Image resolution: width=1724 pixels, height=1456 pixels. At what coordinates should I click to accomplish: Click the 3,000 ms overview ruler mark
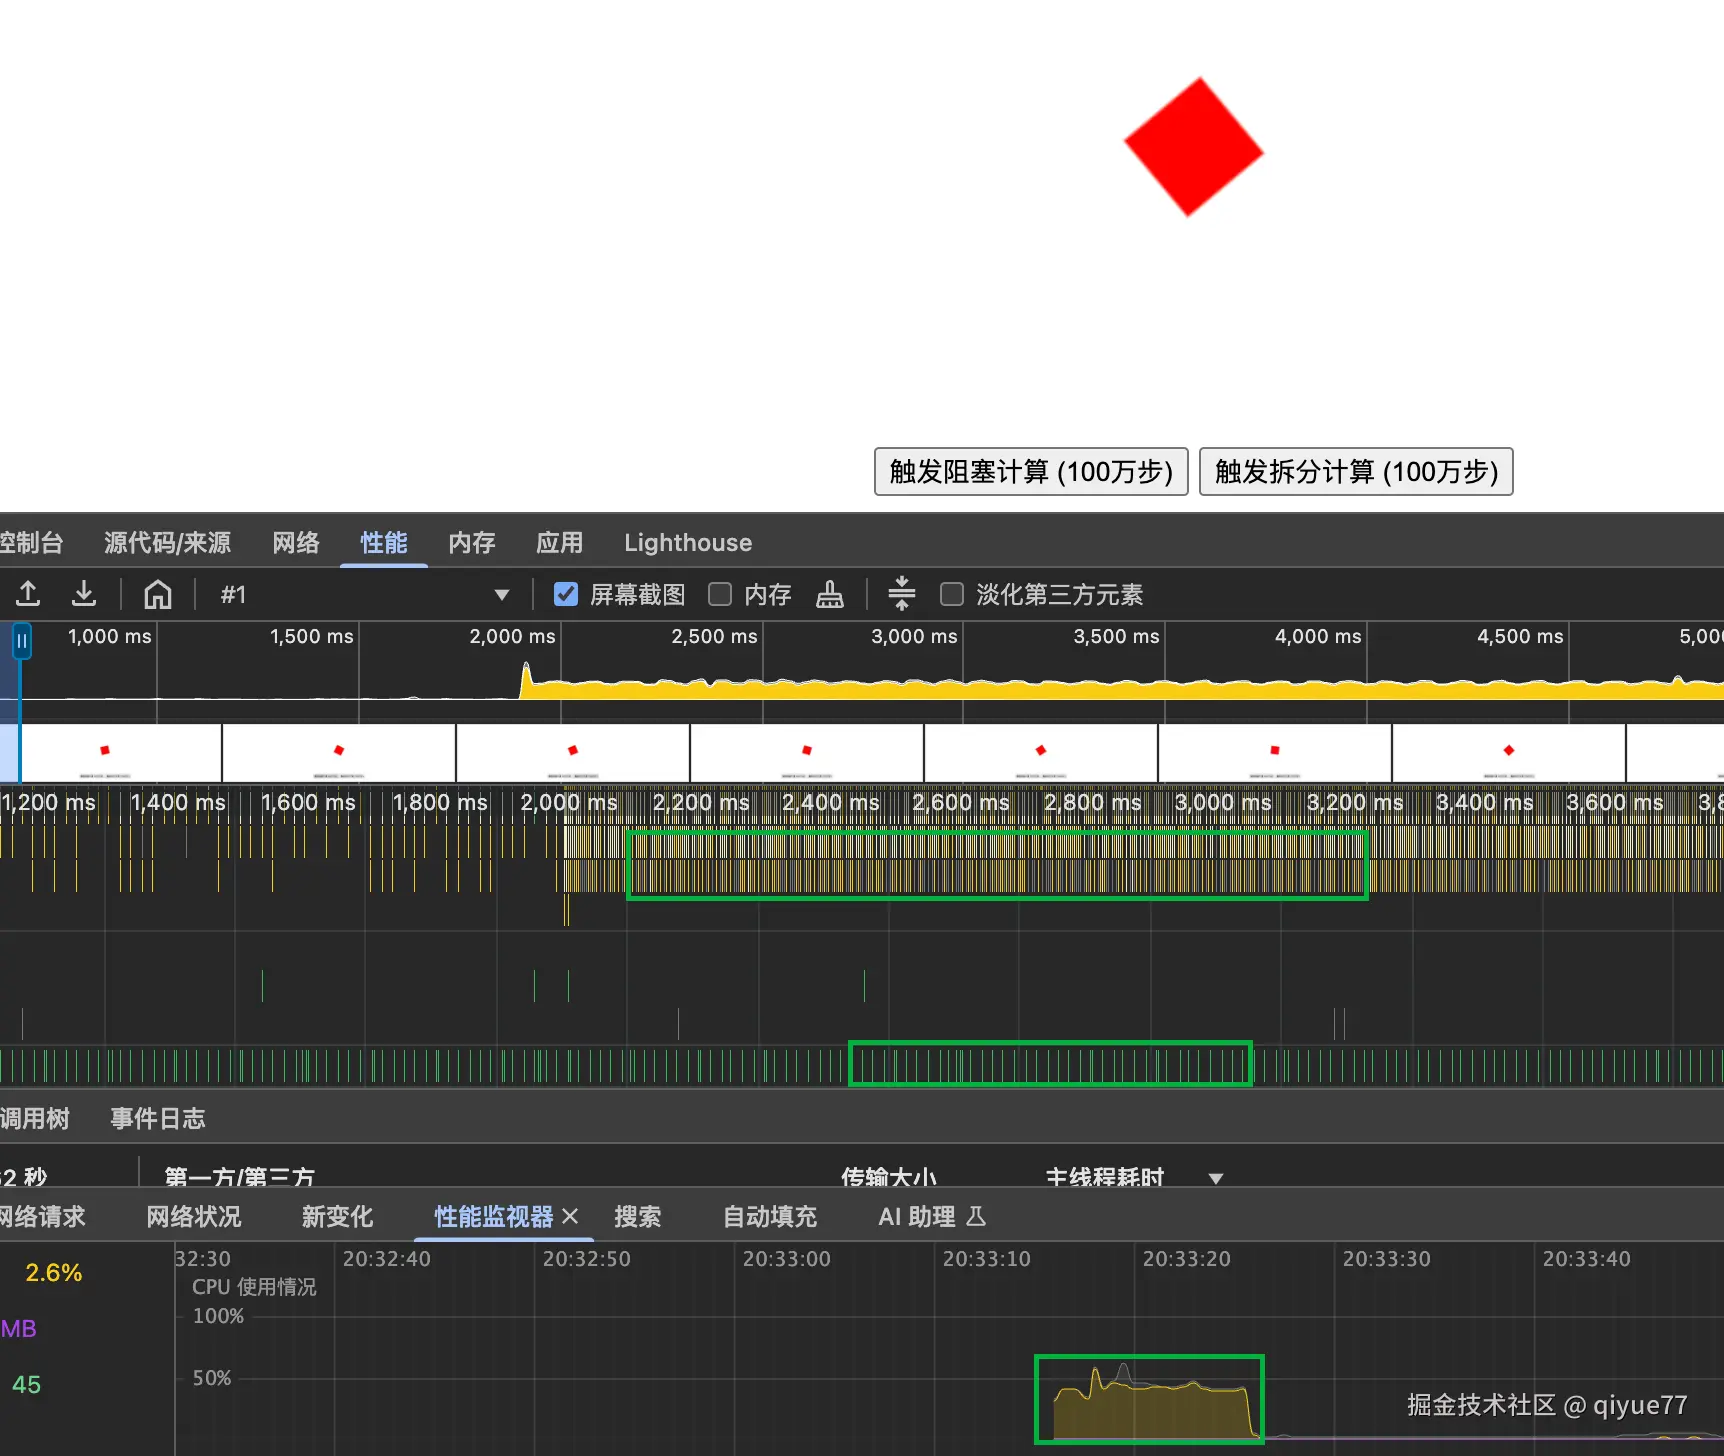click(x=914, y=636)
